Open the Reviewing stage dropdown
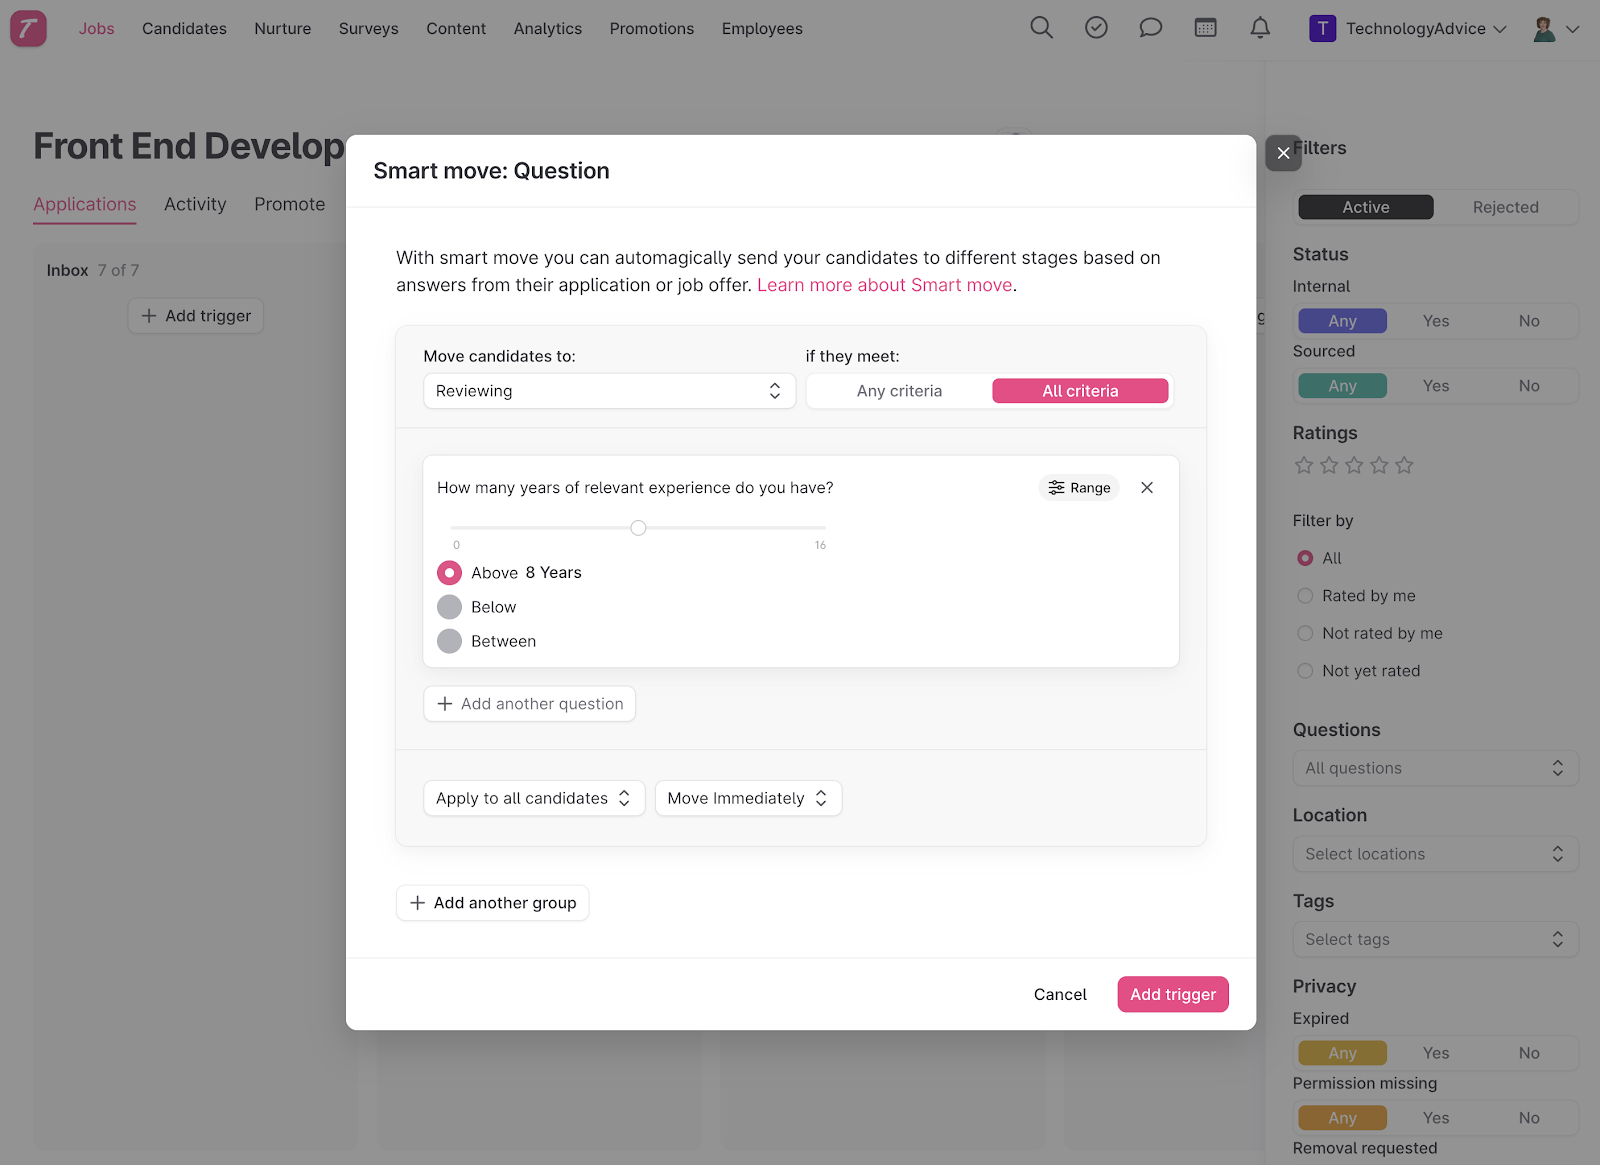Screen dimensions: 1600x1165 pos(608,391)
